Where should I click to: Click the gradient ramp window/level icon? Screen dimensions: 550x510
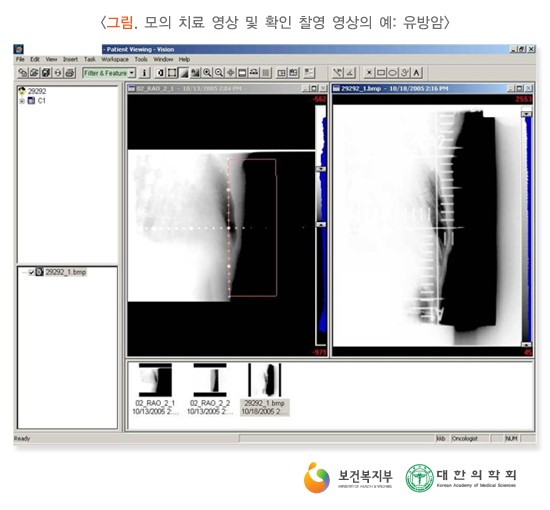point(184,73)
